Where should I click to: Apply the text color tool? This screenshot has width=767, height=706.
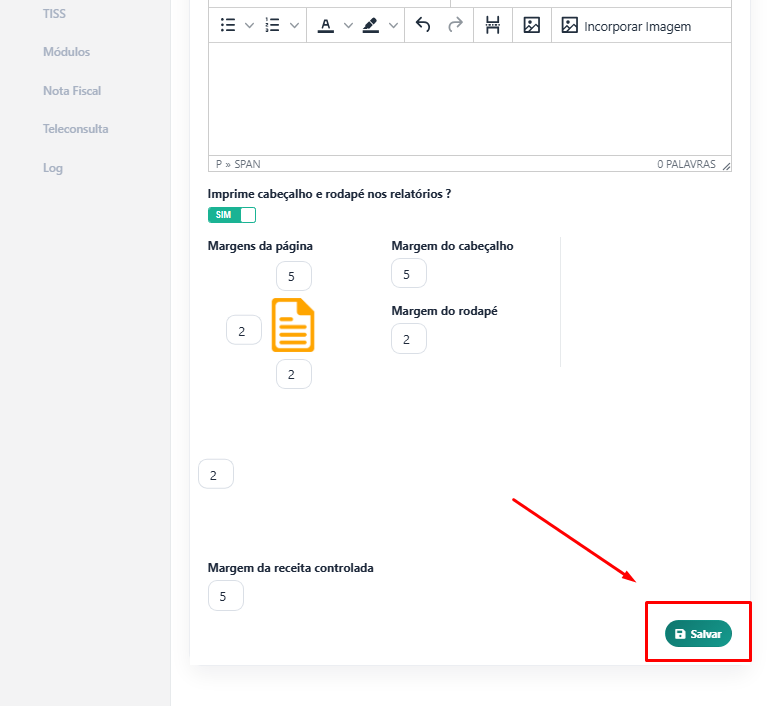click(x=325, y=26)
